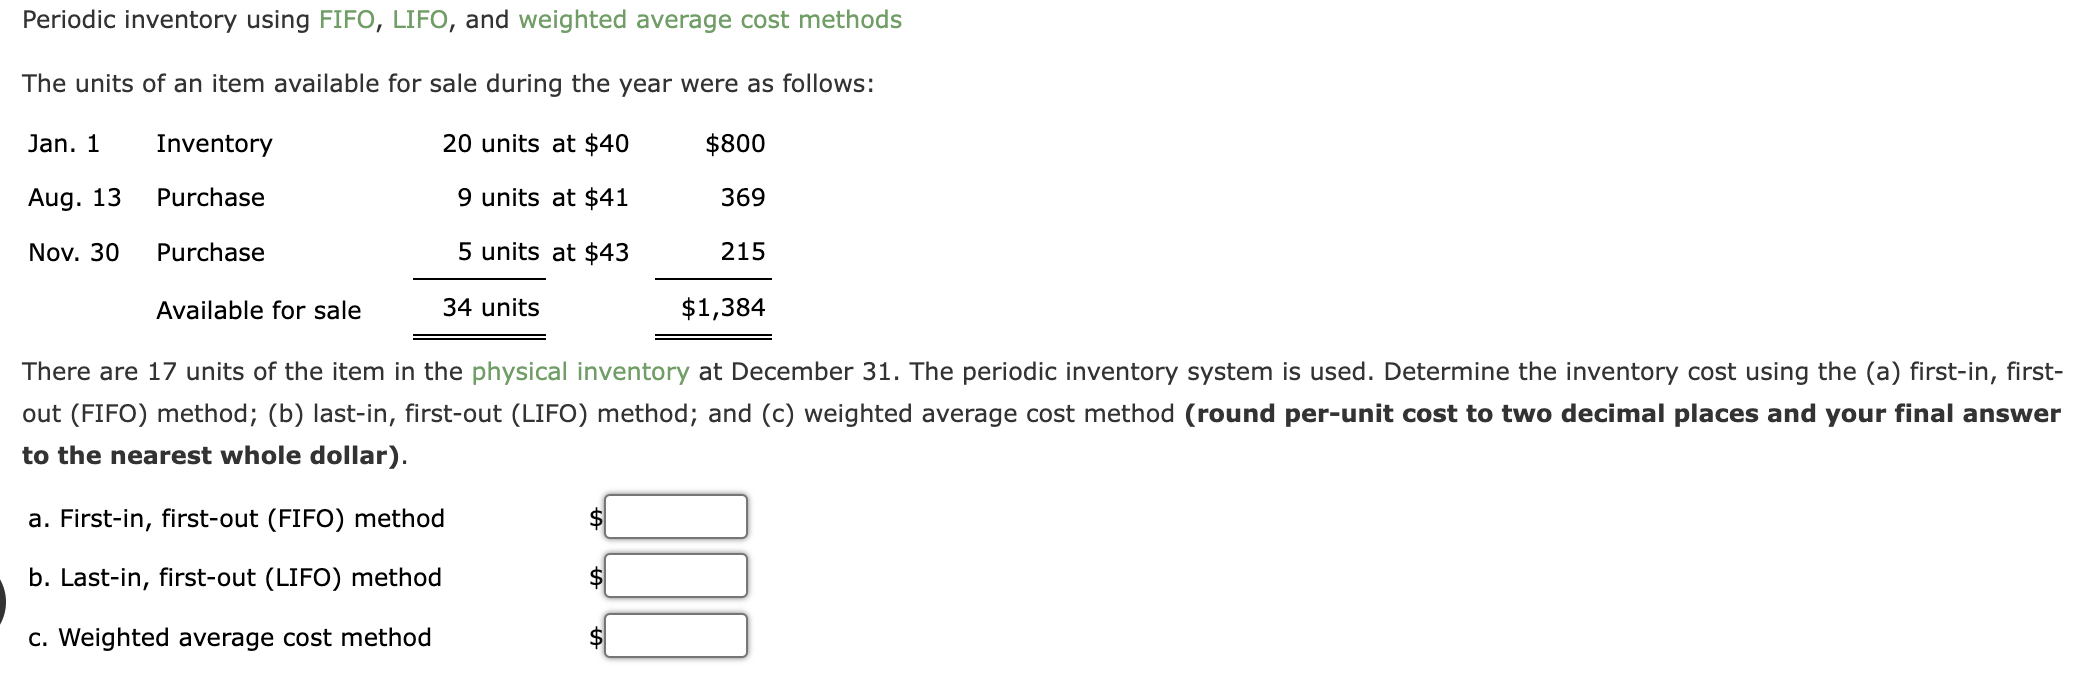Select the dollar sign beside weighted average box
Screen dimensions: 2100x688
pyautogui.click(x=594, y=636)
